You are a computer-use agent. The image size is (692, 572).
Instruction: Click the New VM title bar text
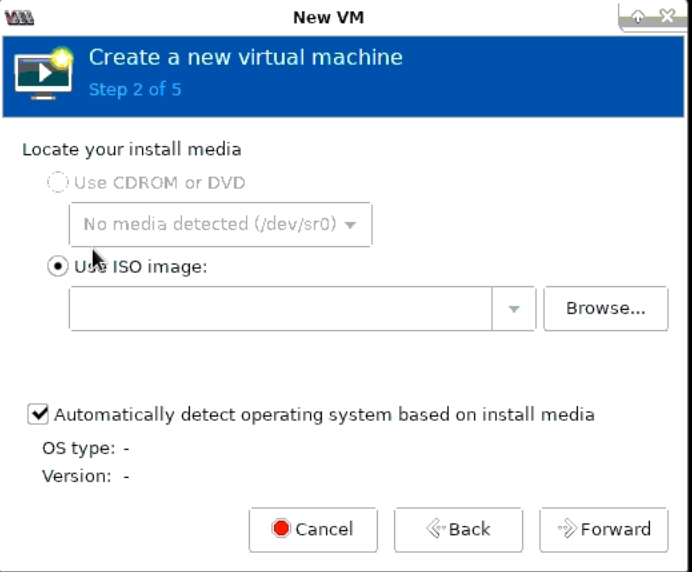(x=325, y=17)
